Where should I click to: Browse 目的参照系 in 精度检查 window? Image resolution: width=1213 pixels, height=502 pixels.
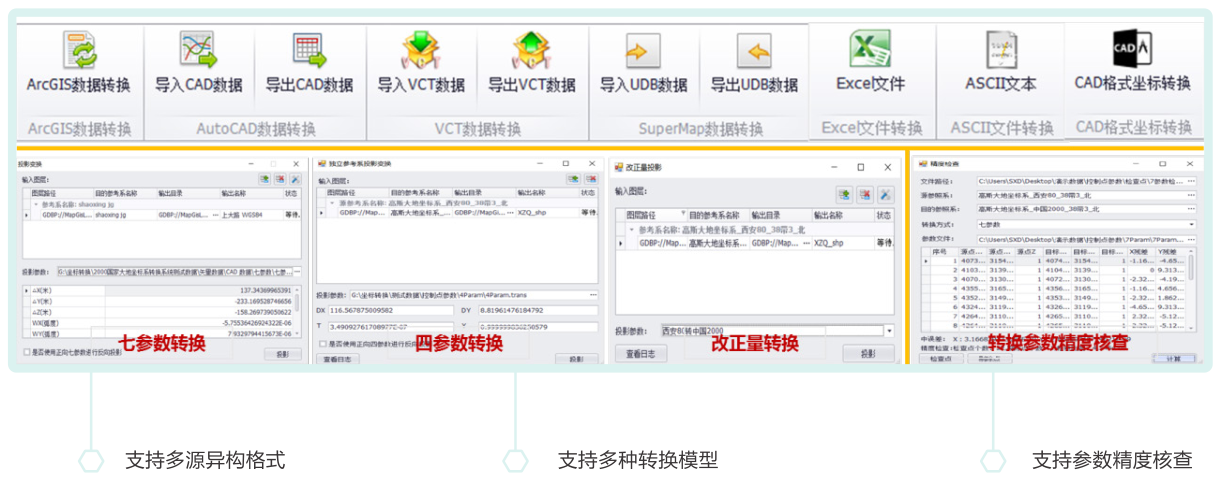click(1190, 209)
